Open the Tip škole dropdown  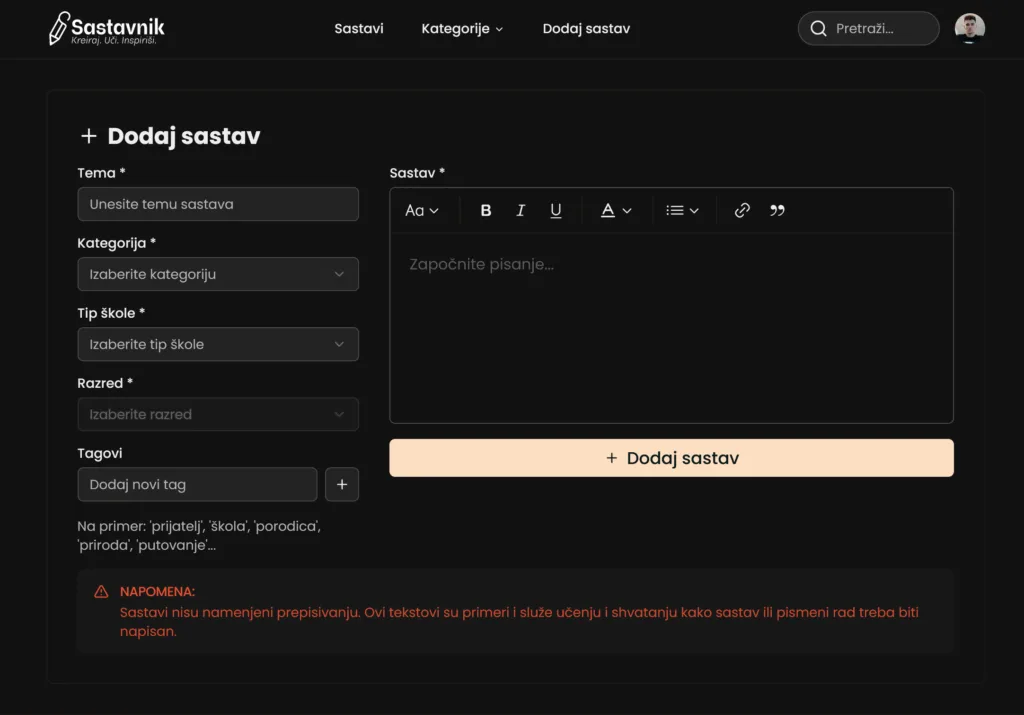(217, 344)
